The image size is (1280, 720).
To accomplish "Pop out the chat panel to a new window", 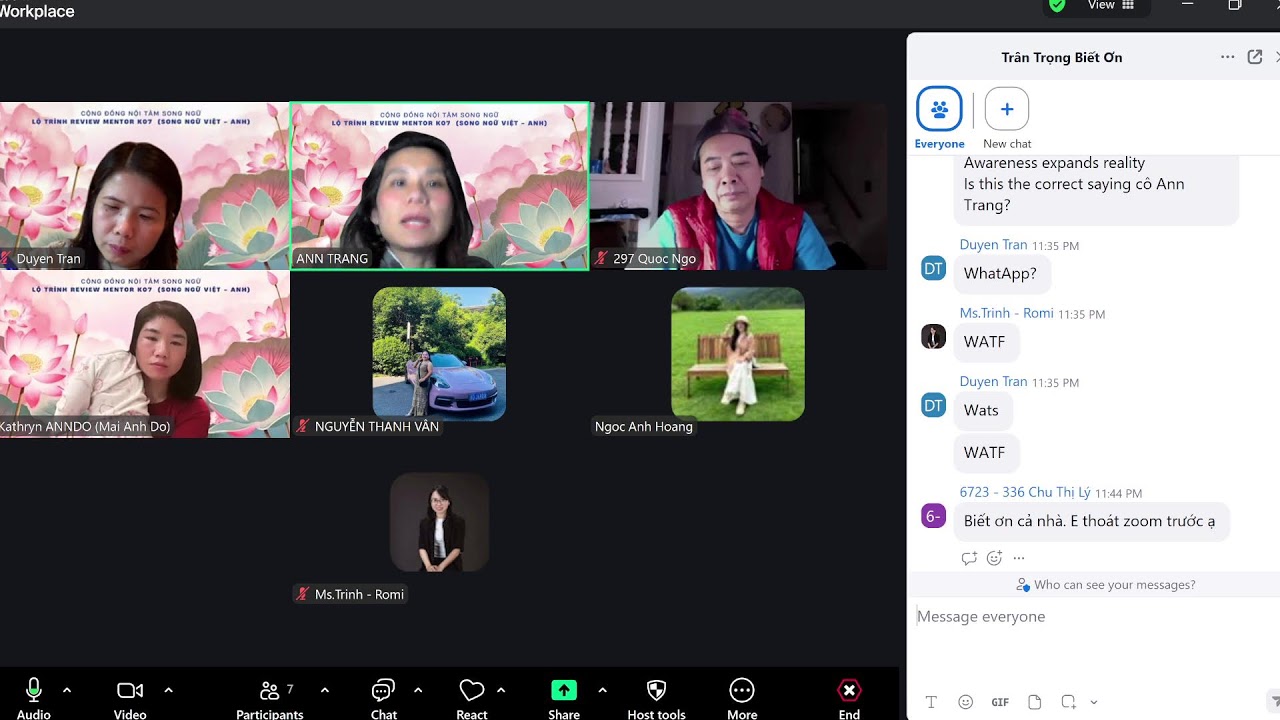I will click(x=1255, y=57).
